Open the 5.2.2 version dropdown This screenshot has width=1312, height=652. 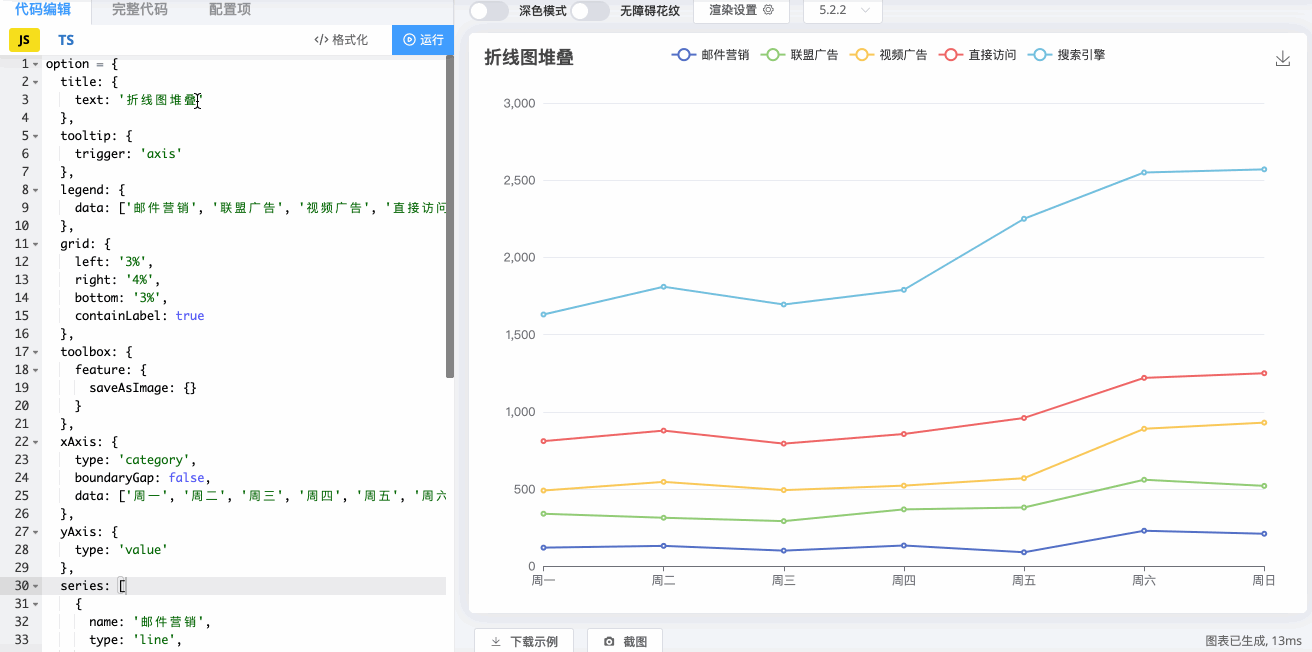point(843,11)
